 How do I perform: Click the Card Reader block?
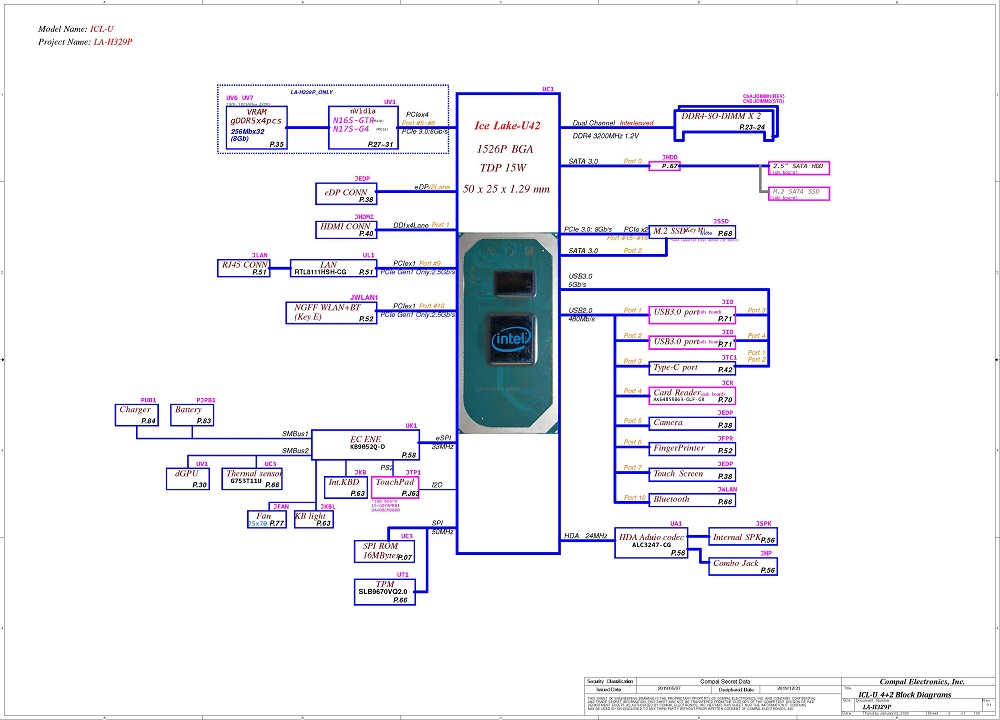692,396
